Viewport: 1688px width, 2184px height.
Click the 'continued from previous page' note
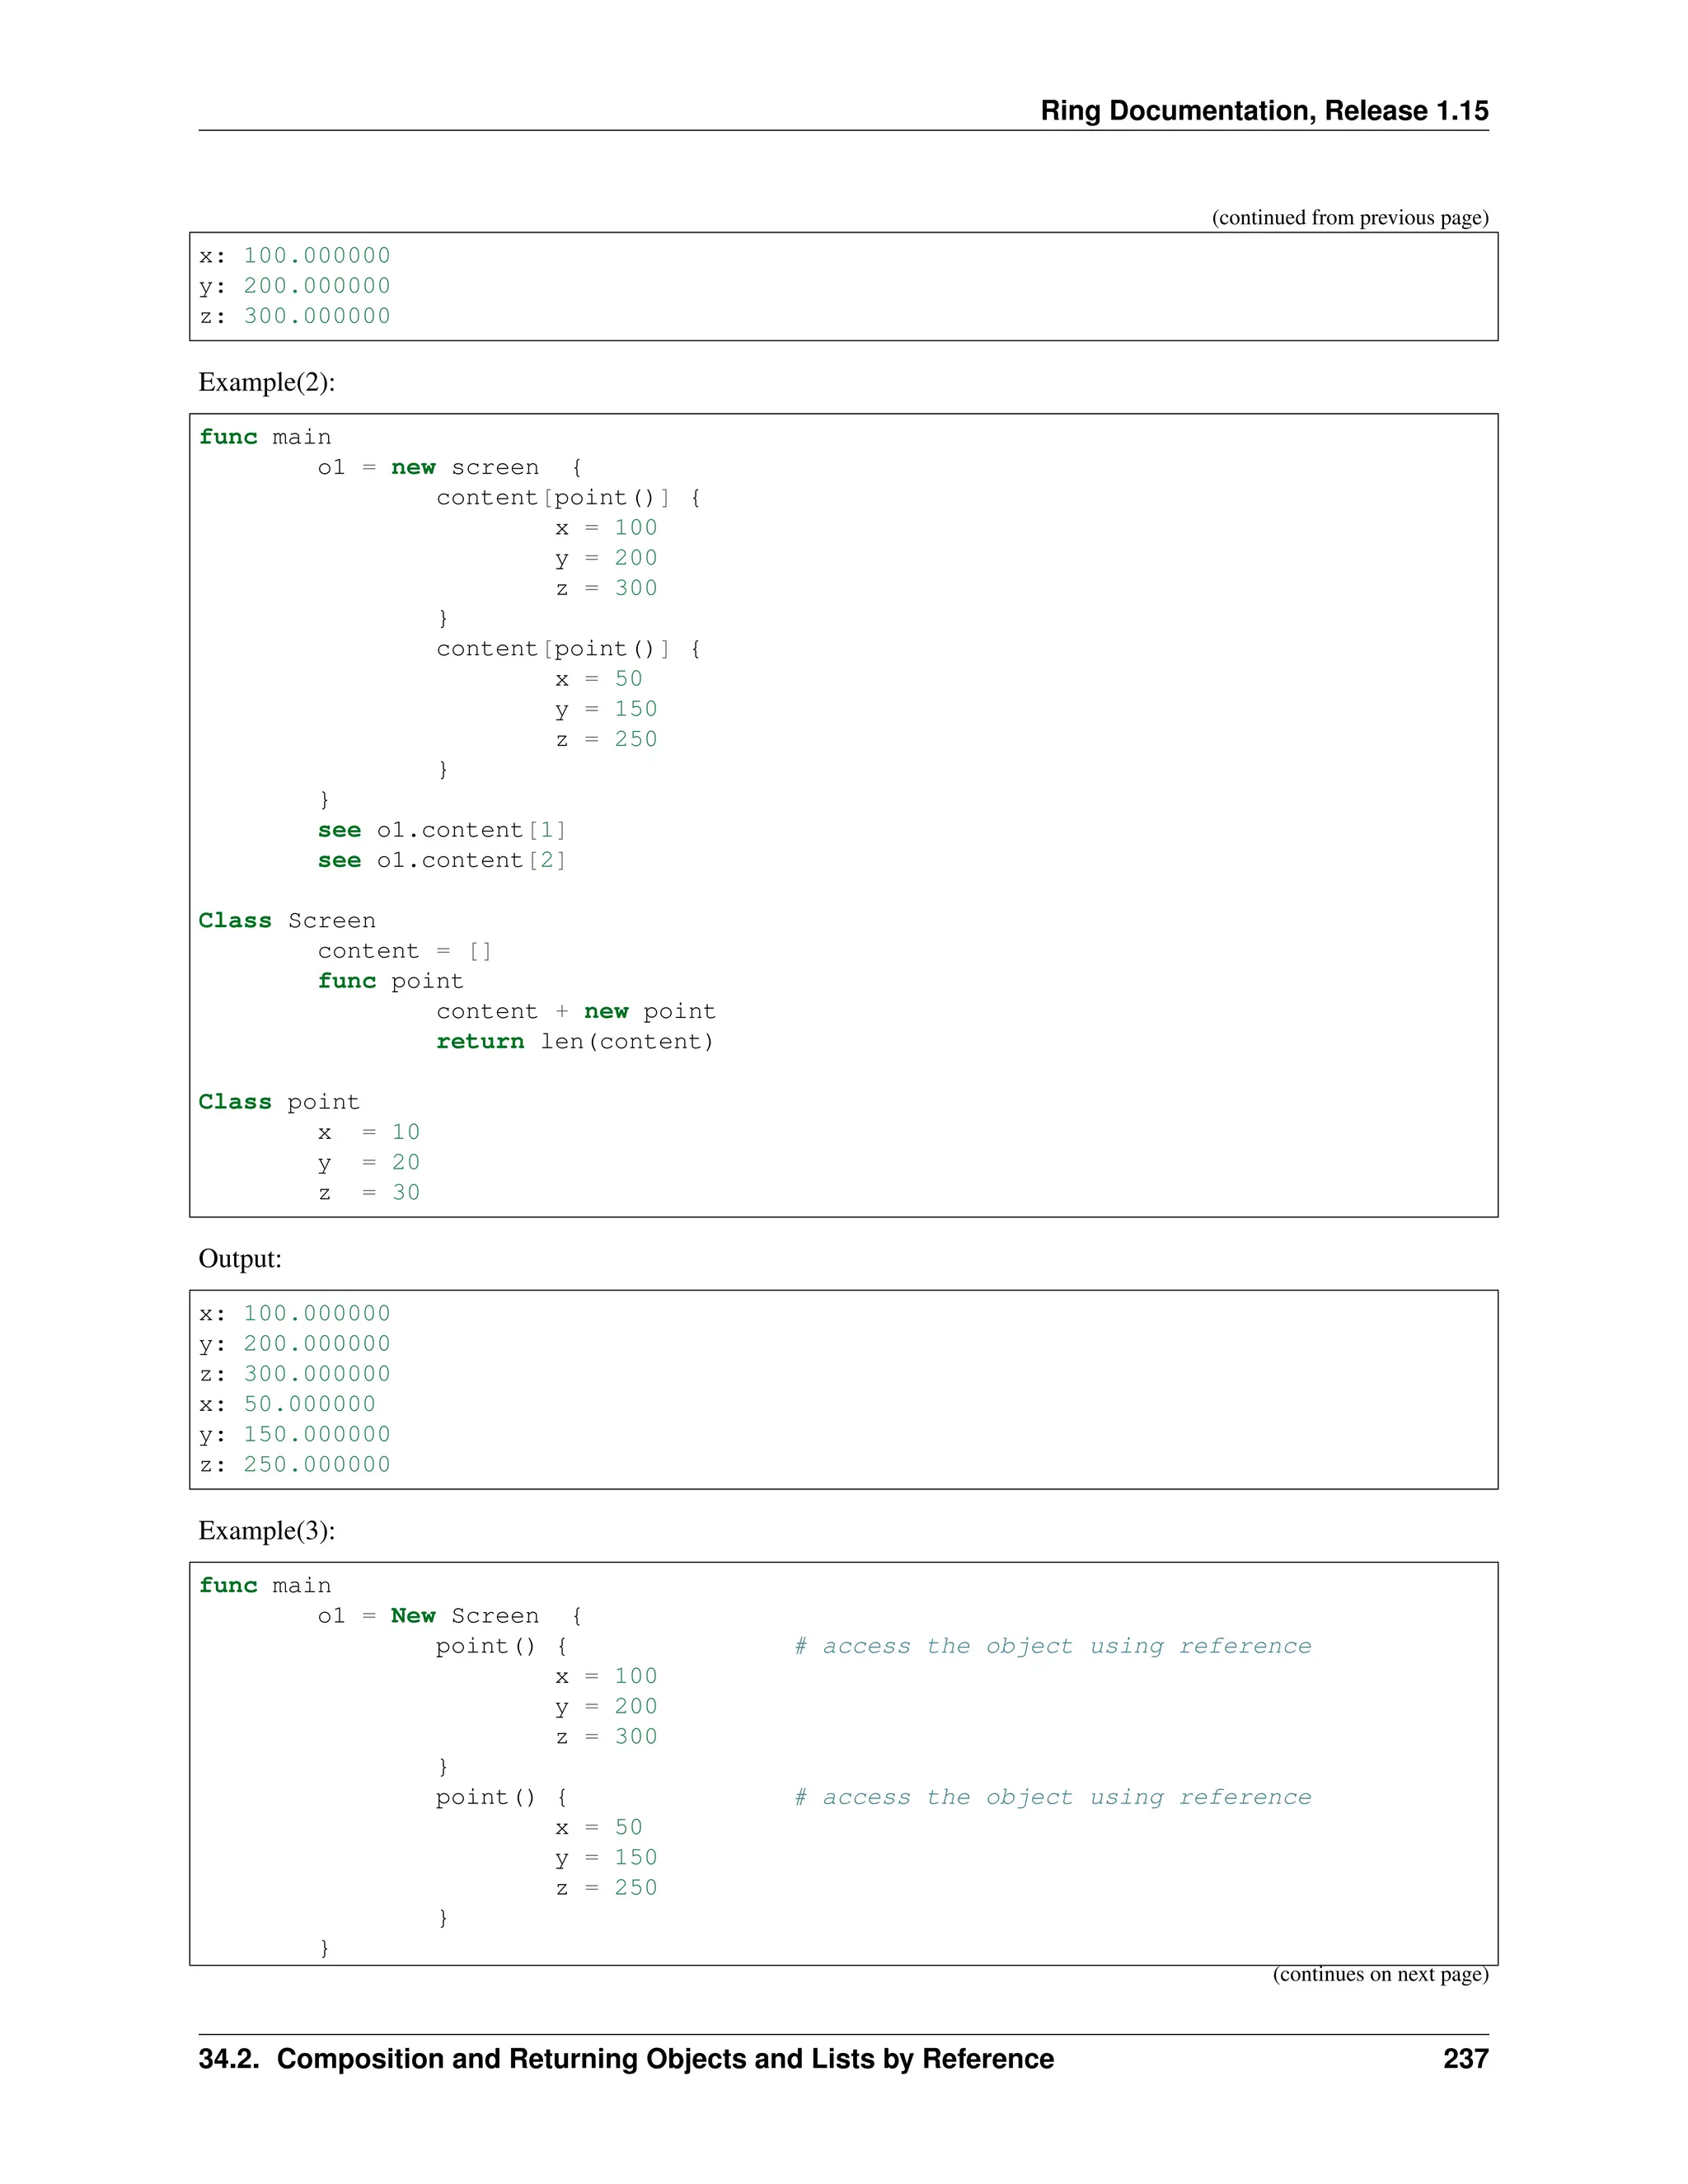[1349, 218]
